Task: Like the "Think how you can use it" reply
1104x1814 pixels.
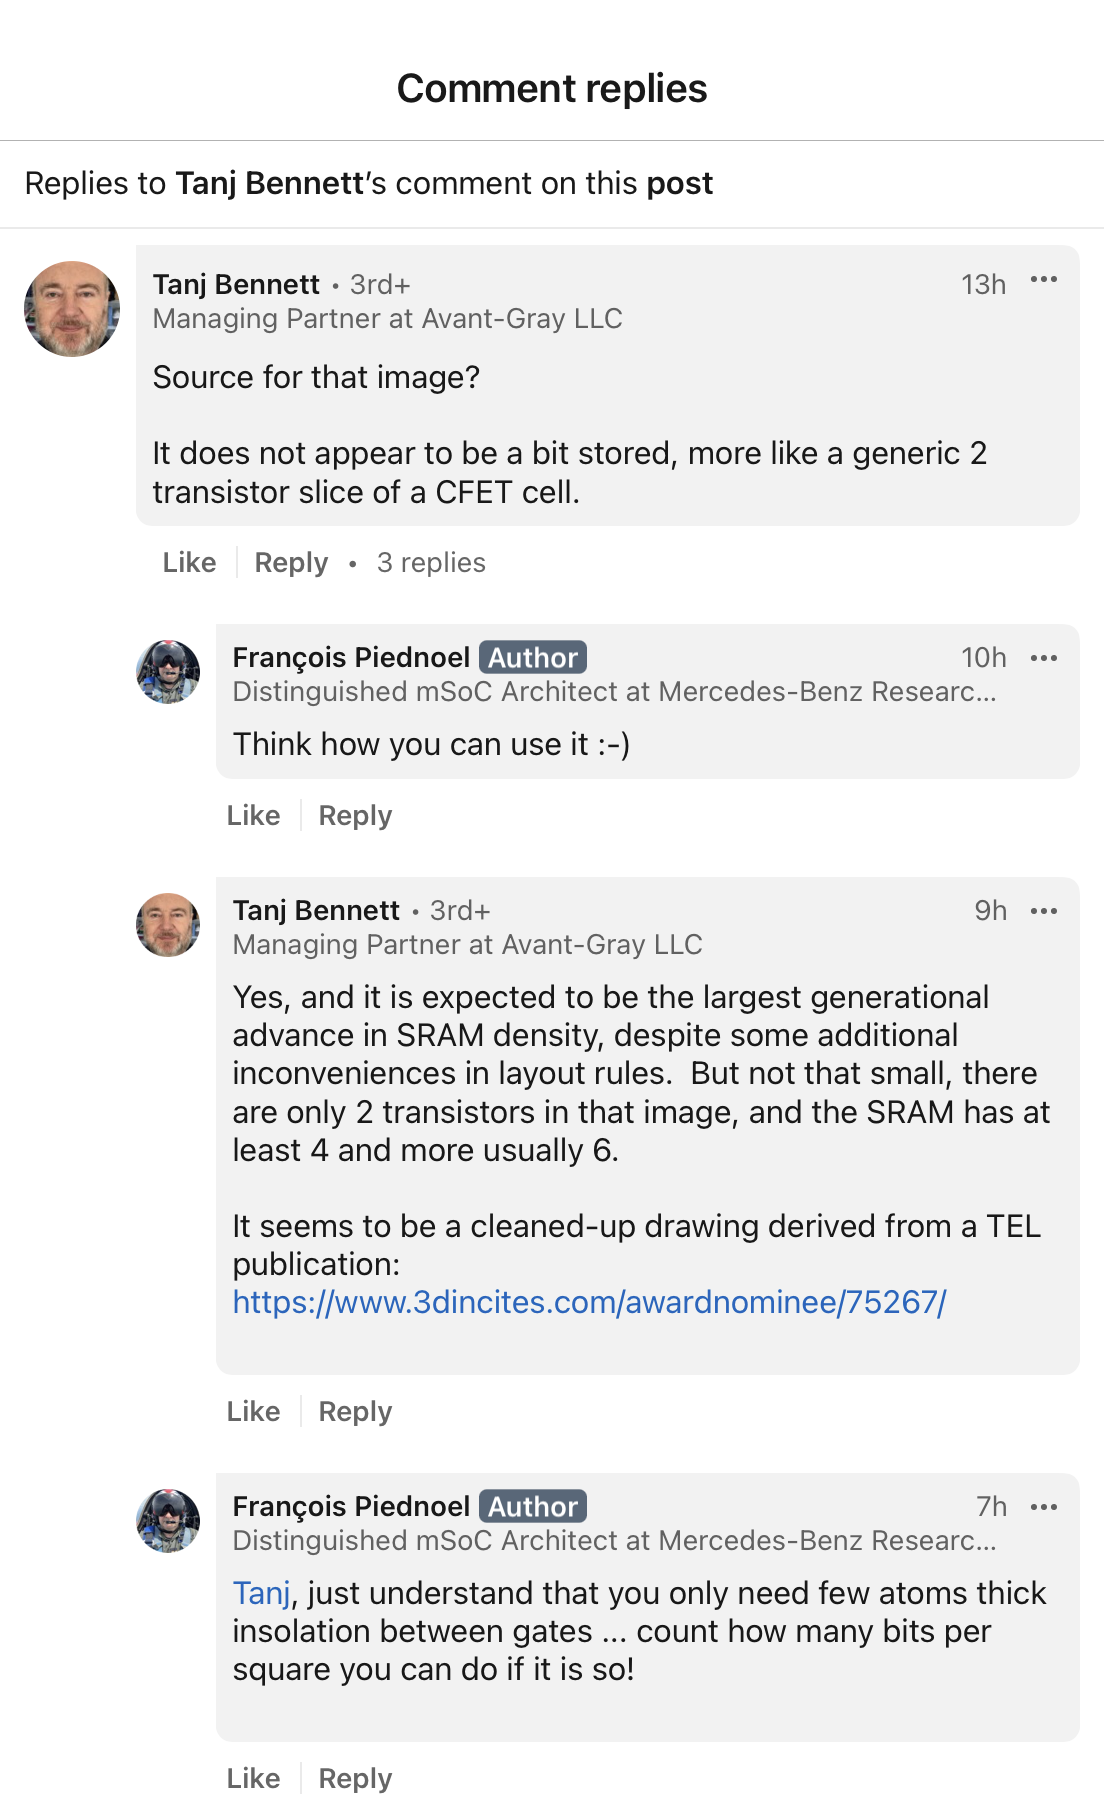Action: (x=253, y=816)
